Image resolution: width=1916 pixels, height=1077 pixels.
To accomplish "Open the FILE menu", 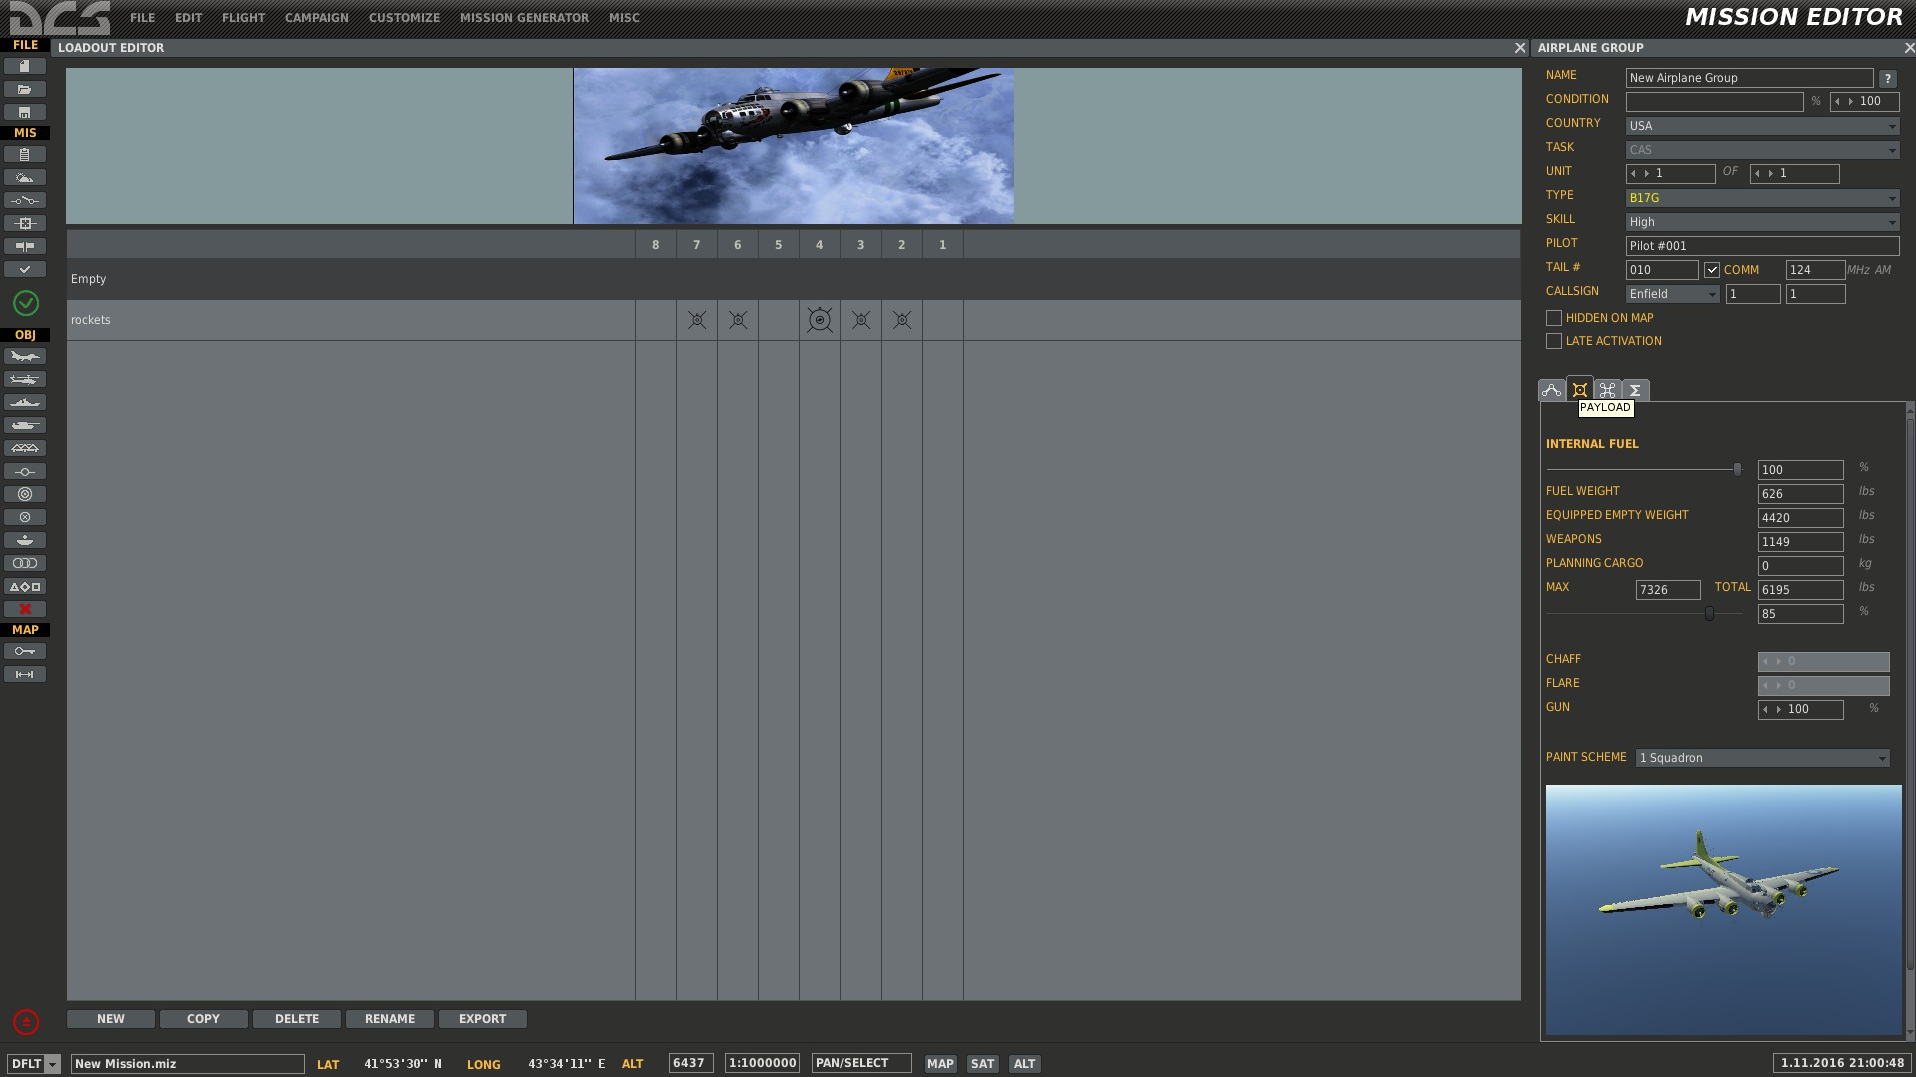I will (x=143, y=18).
